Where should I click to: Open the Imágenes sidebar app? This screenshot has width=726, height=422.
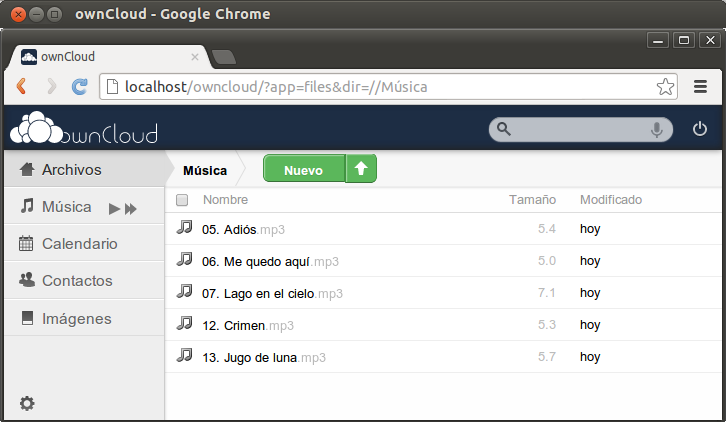click(85, 318)
